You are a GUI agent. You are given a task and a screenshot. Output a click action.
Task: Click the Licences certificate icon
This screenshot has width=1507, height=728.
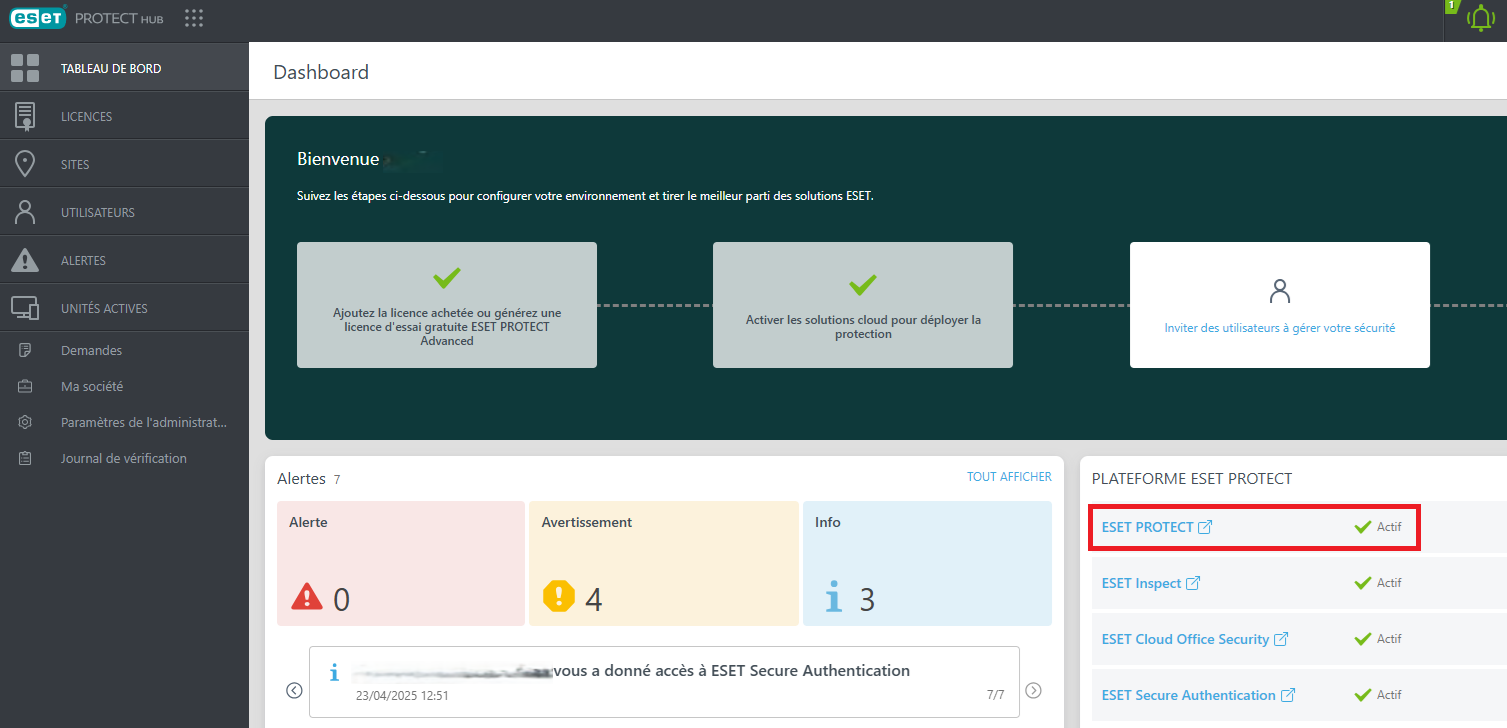25,116
